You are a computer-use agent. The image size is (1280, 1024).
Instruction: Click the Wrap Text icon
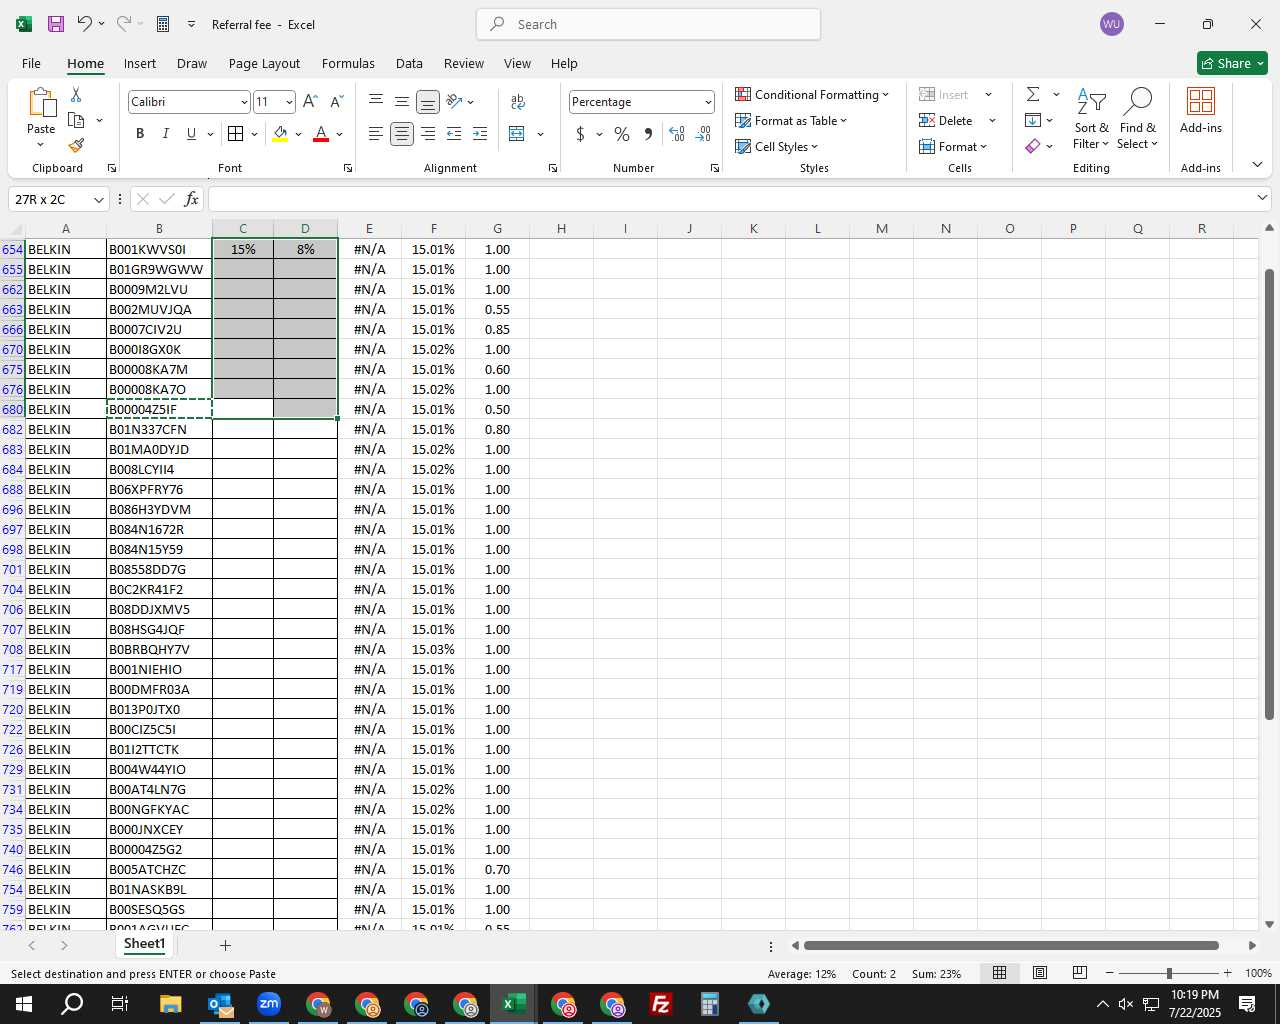[x=518, y=102]
